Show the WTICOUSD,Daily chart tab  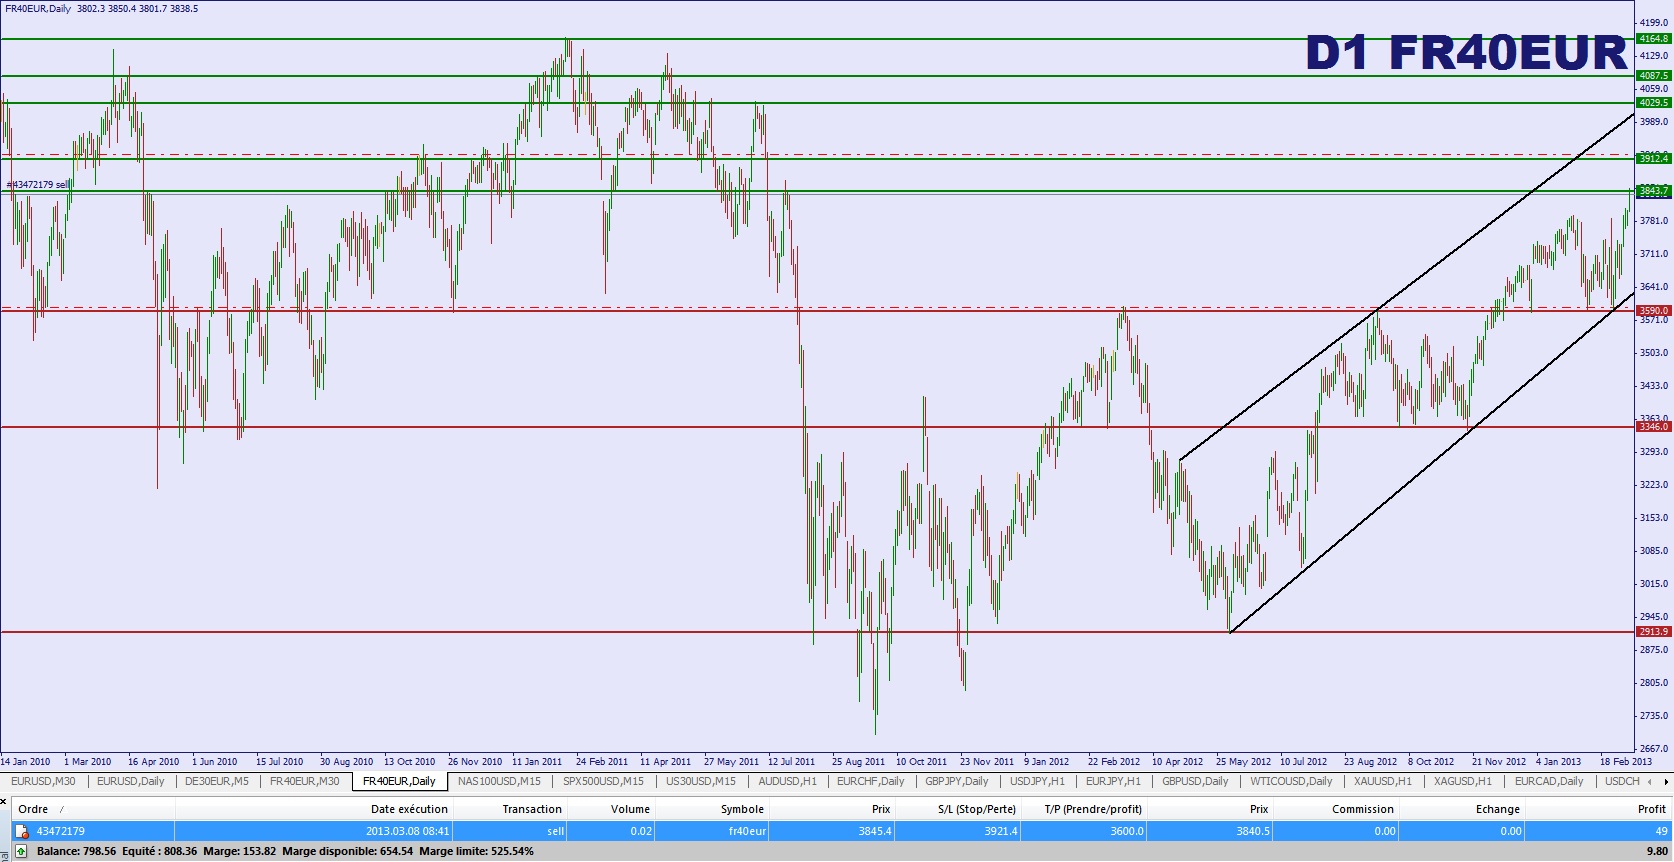pyautogui.click(x=1291, y=781)
